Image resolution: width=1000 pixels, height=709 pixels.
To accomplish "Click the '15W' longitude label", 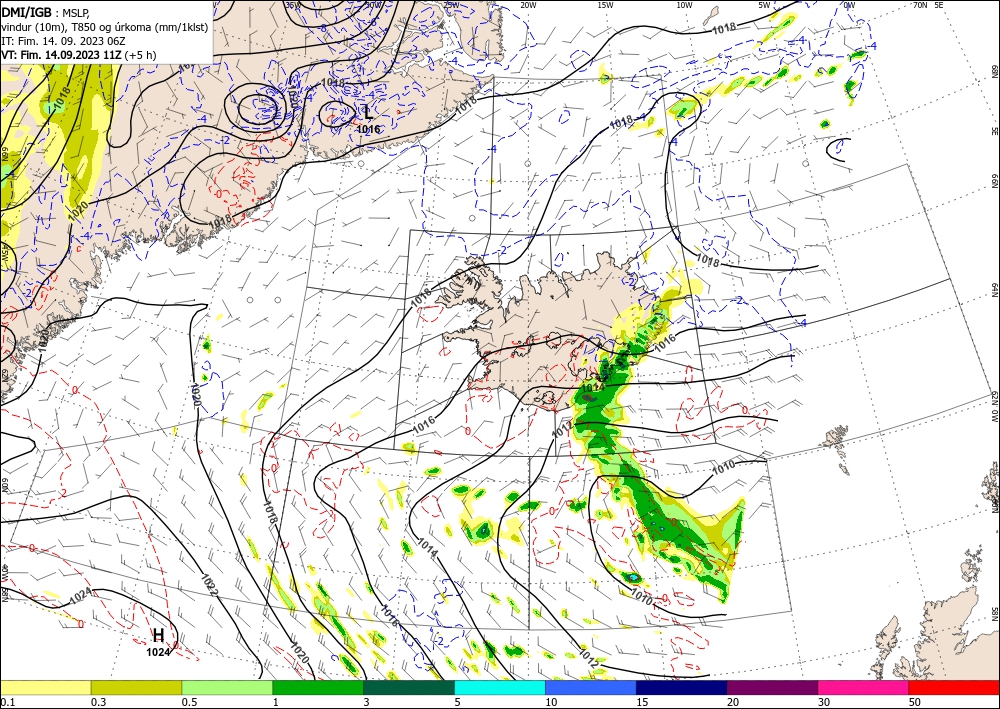I will pos(605,5).
